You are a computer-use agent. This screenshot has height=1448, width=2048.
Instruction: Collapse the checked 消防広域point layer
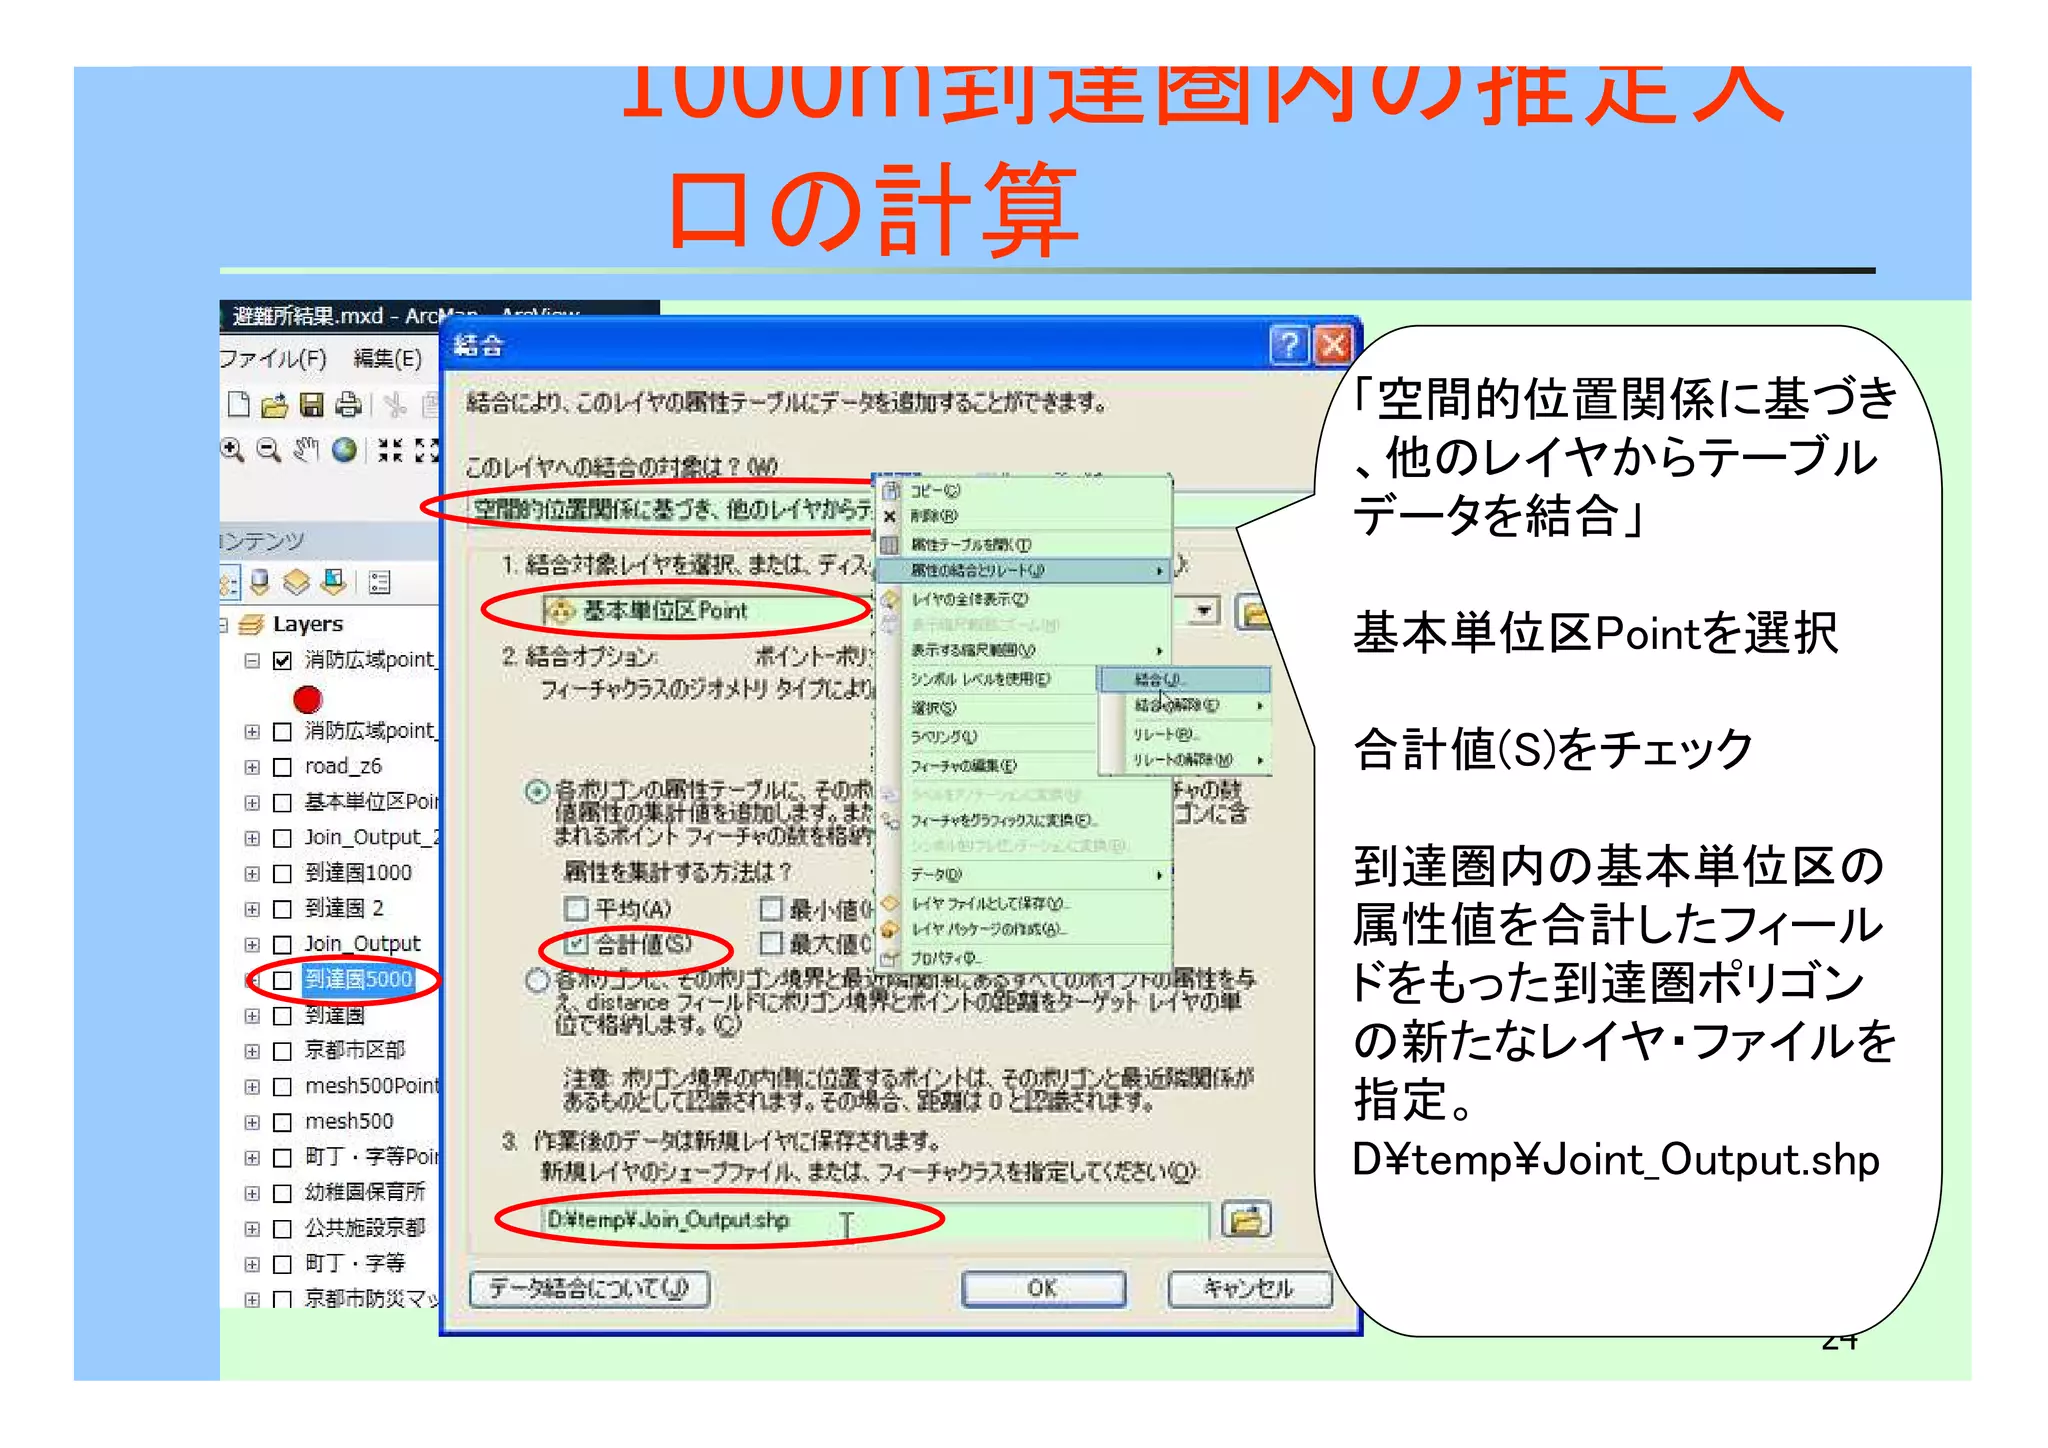click(x=252, y=661)
